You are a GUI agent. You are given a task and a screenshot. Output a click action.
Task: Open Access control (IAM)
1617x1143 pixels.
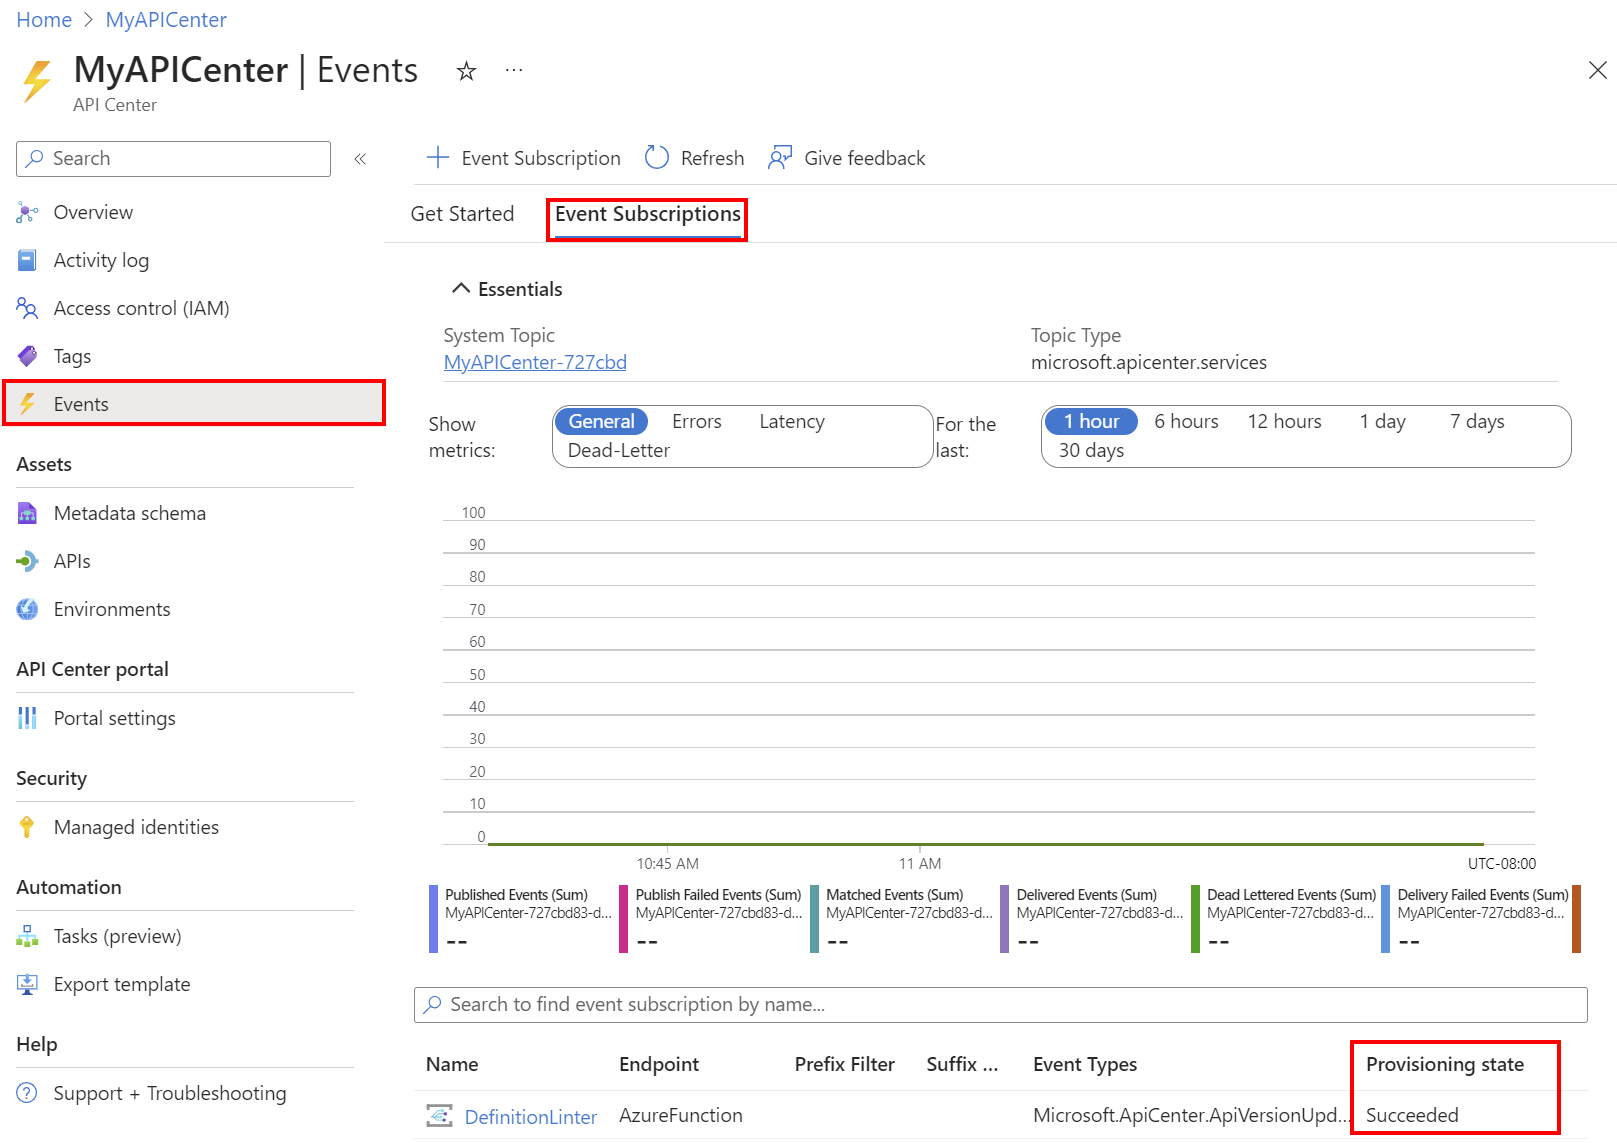pyautogui.click(x=140, y=307)
